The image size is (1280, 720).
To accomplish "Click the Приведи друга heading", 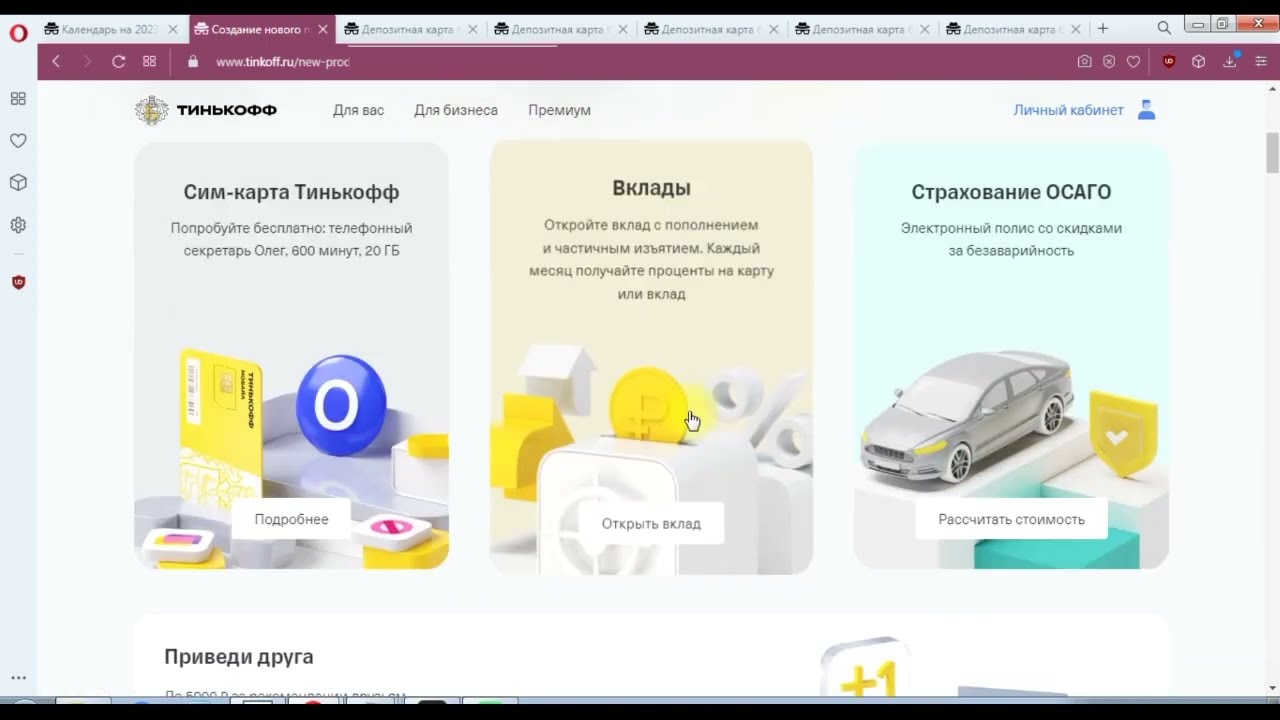I will click(x=239, y=657).
